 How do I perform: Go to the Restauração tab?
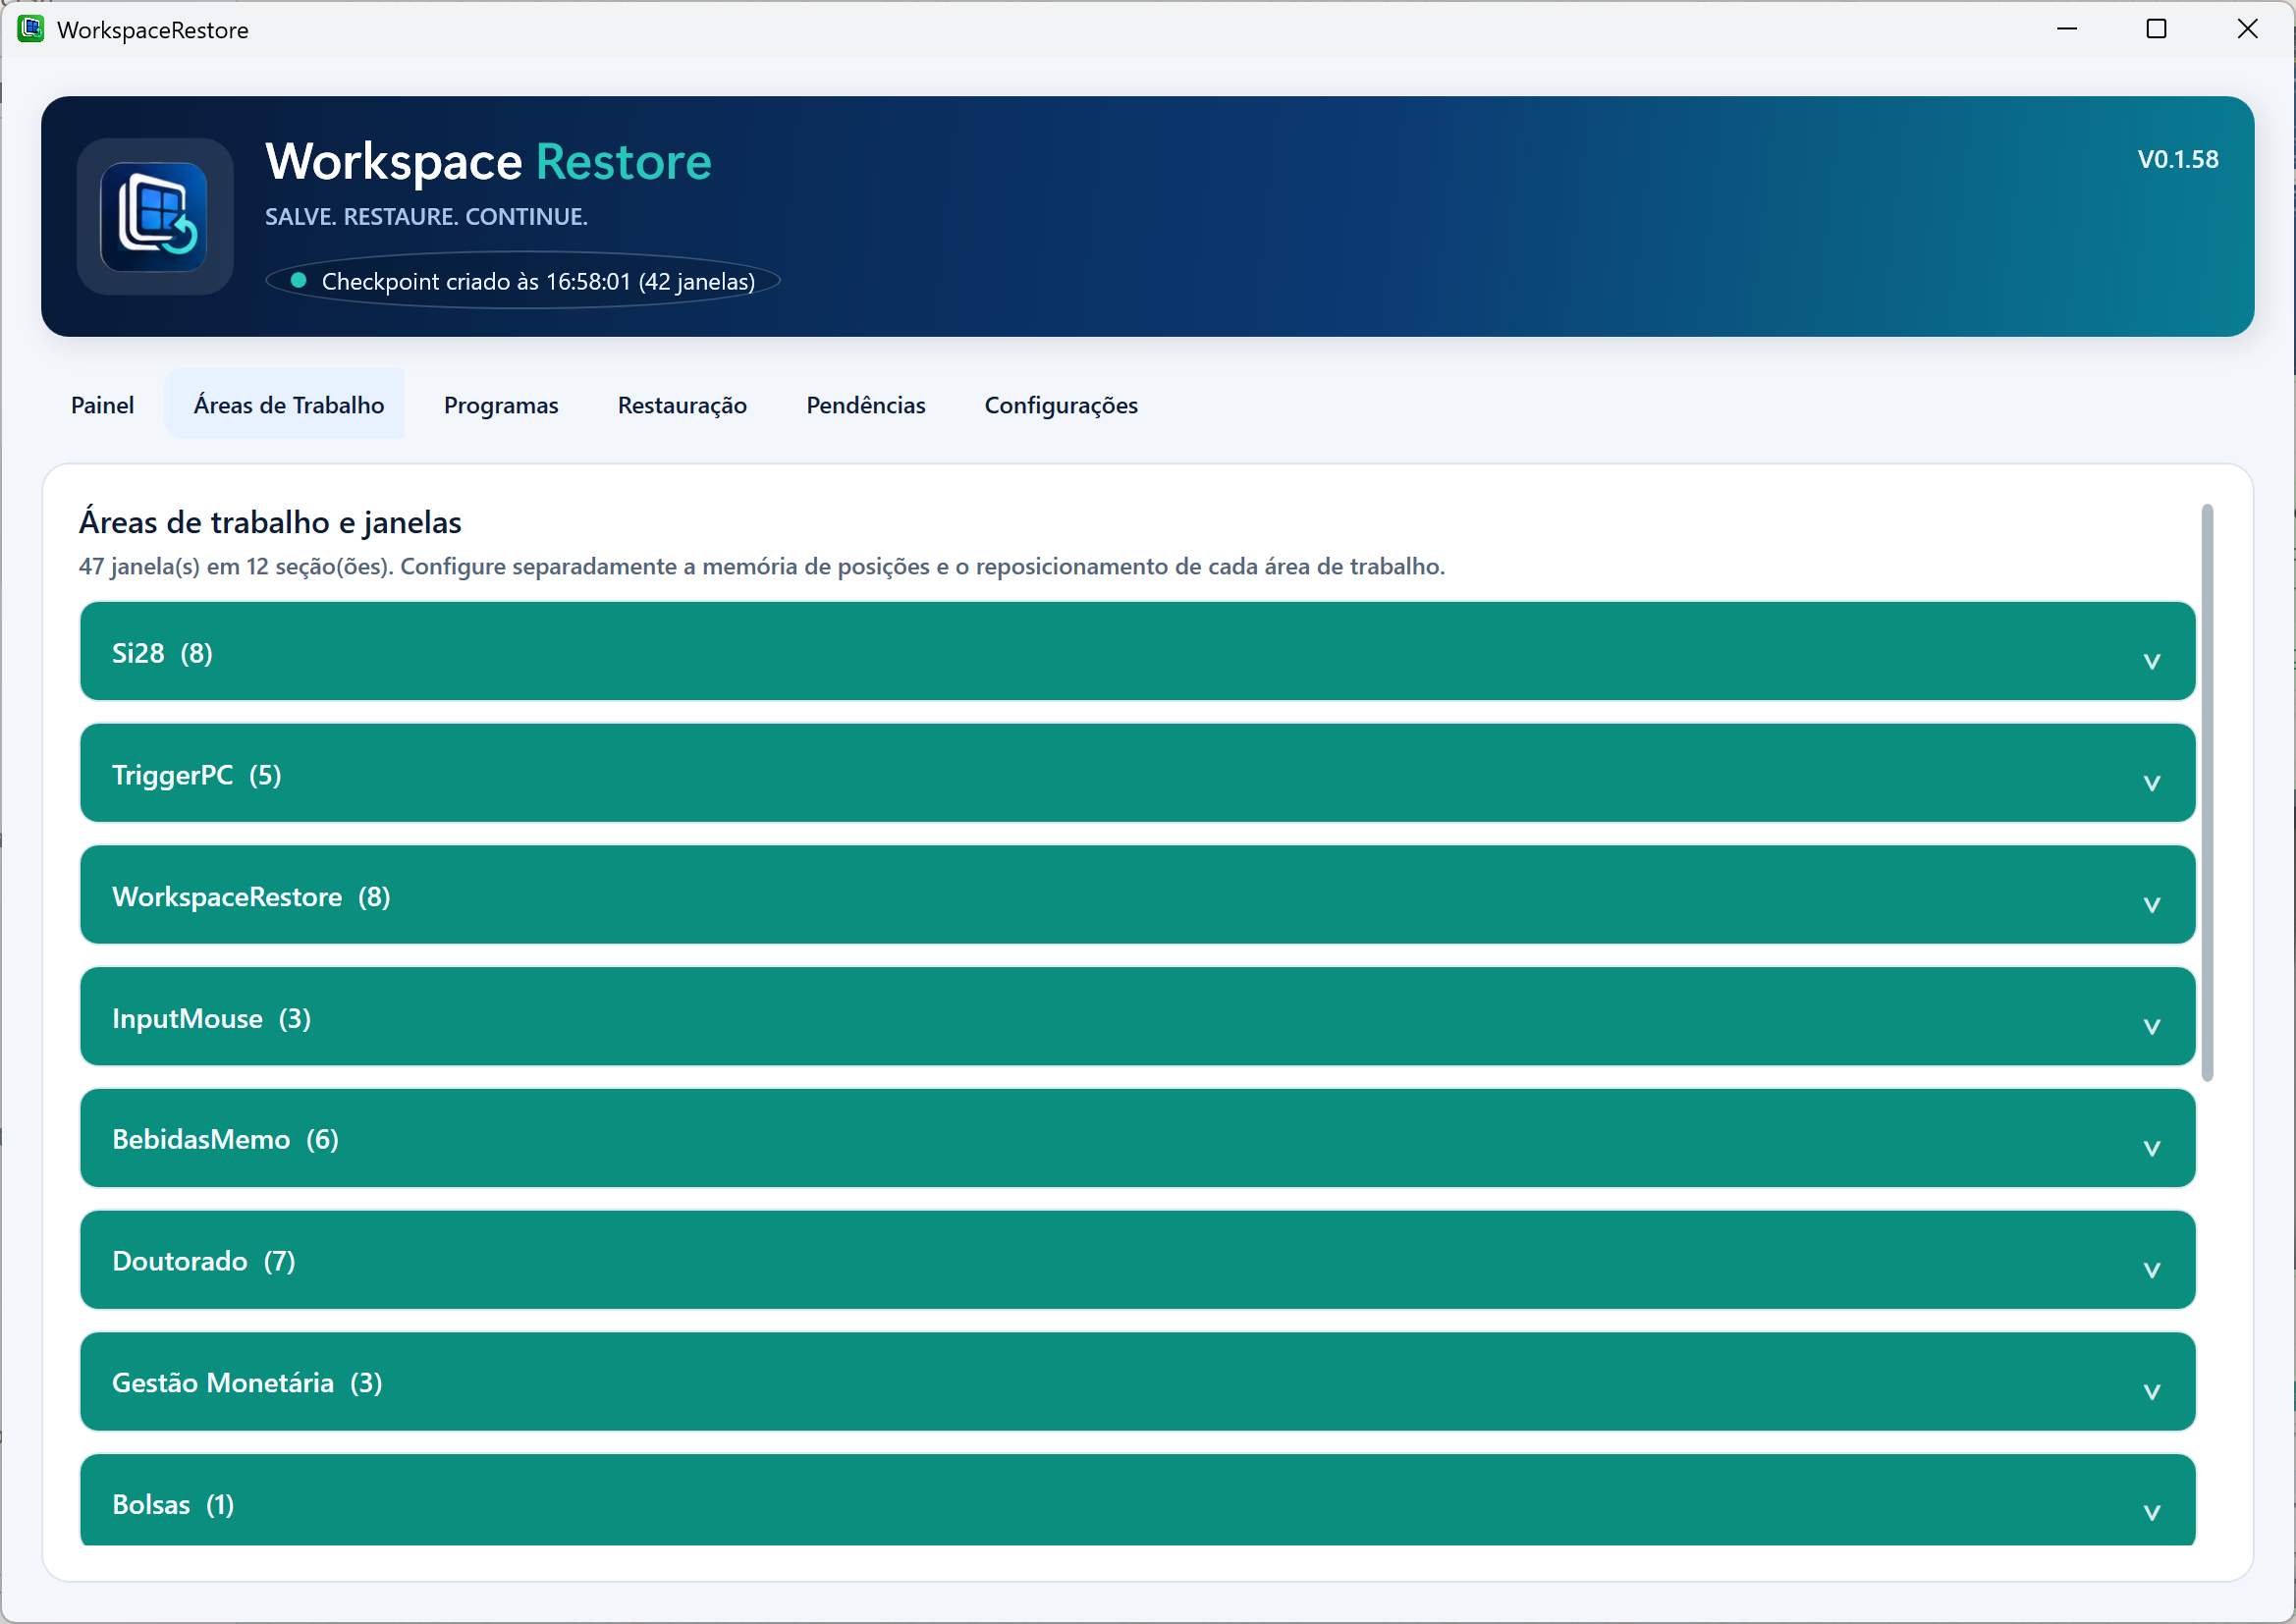click(x=681, y=405)
